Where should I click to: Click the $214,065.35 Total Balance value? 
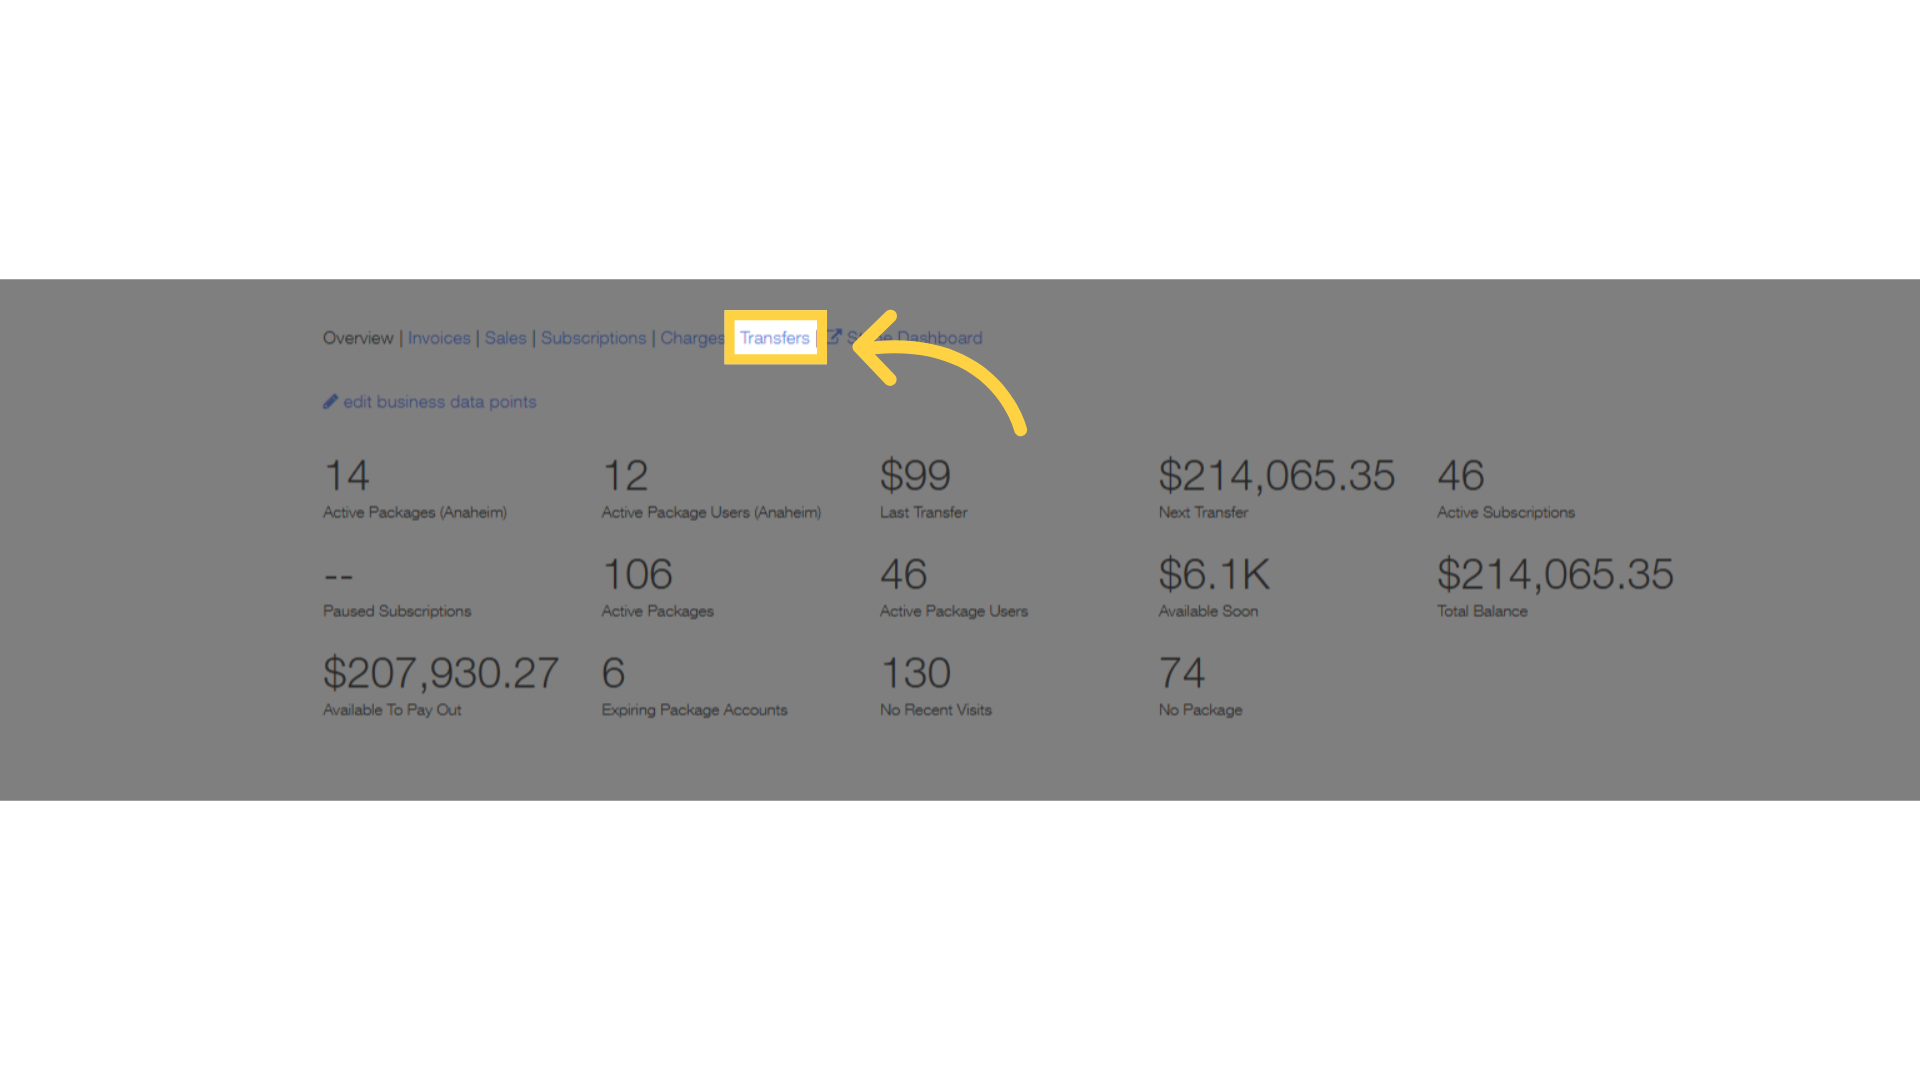(x=1555, y=574)
